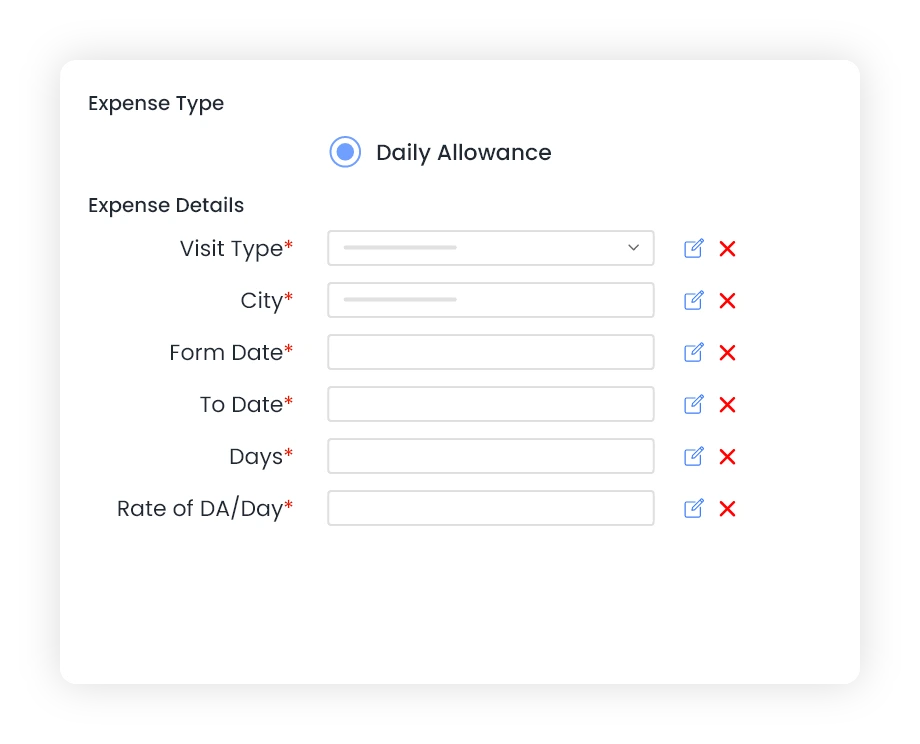Click the red X next to To Date

click(727, 405)
